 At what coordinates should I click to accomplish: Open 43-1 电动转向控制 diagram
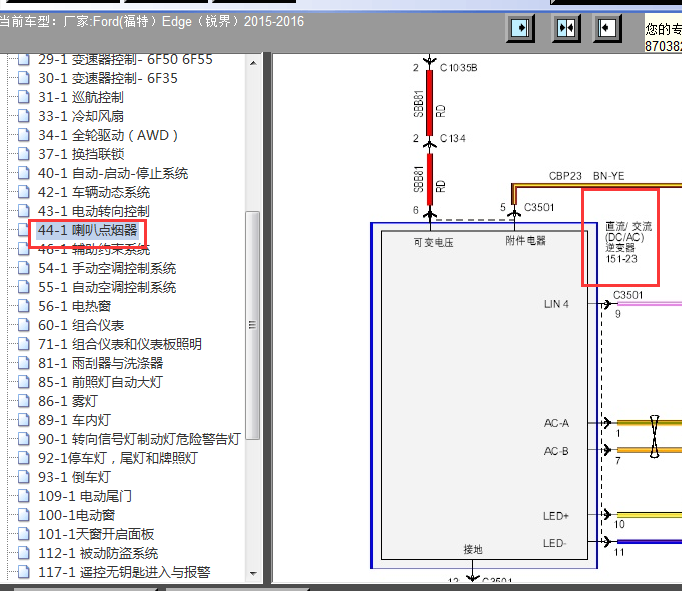pyautogui.click(x=94, y=211)
